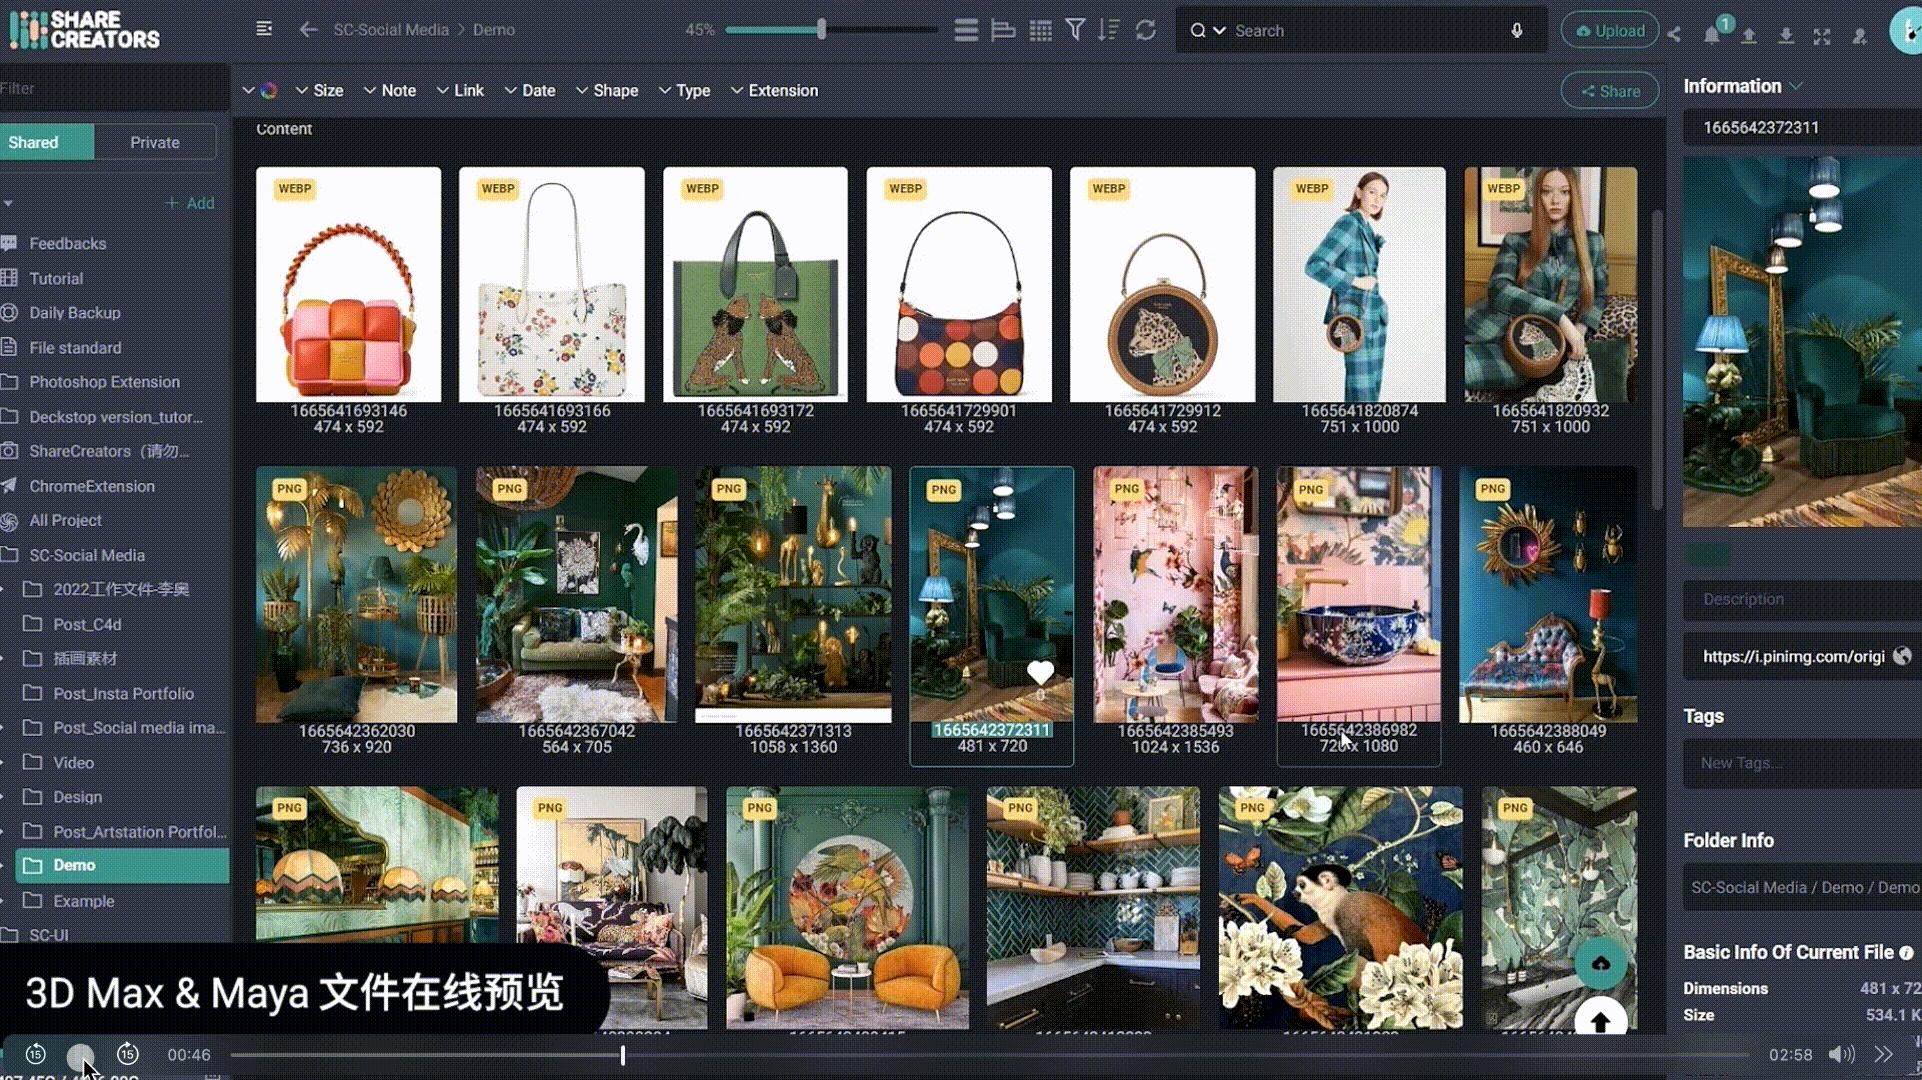Screen dimensions: 1922x1080
Task: Click green cloud upload floating button
Action: point(1600,963)
